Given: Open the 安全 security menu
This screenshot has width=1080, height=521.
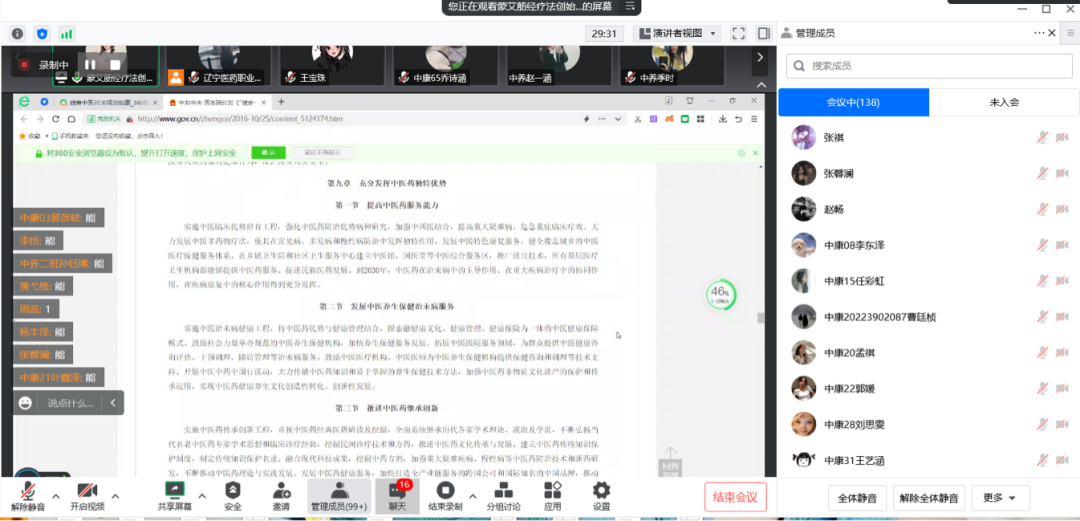Looking at the screenshot, I should click(x=233, y=496).
